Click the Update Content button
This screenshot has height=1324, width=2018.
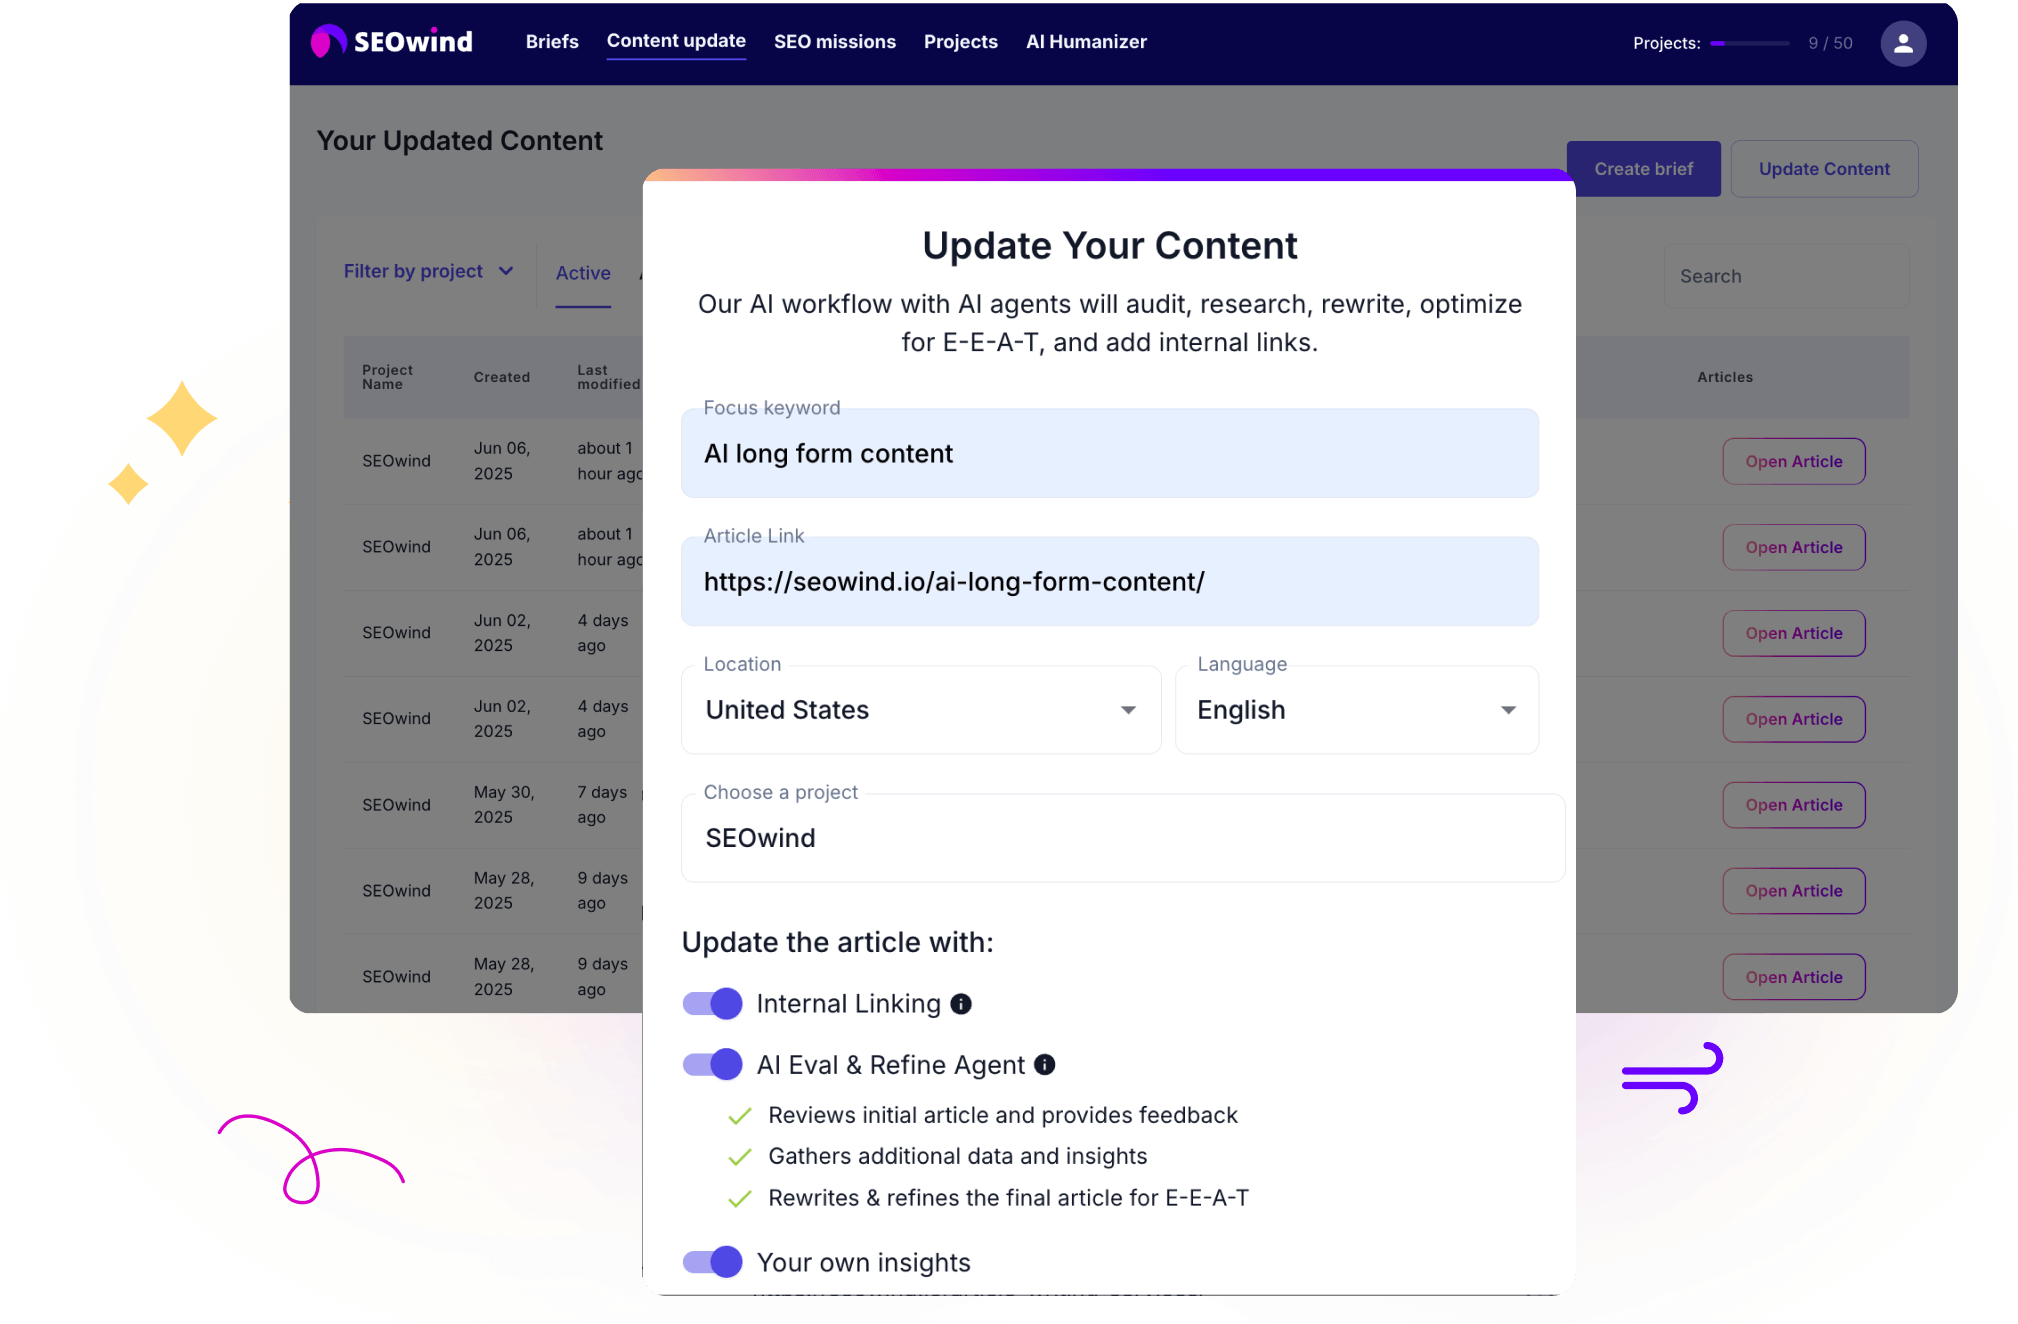pos(1824,169)
